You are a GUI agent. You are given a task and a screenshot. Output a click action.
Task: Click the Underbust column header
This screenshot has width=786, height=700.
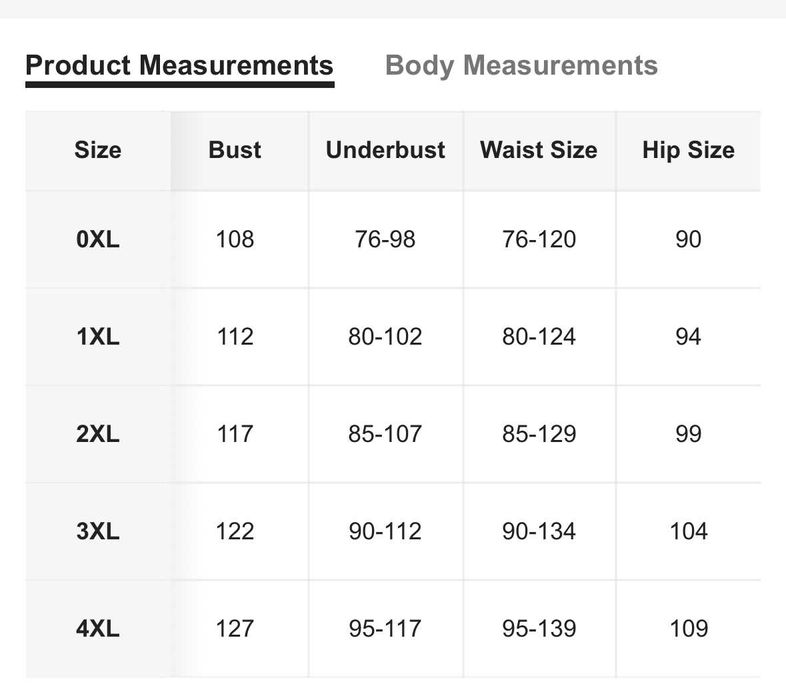tap(385, 150)
